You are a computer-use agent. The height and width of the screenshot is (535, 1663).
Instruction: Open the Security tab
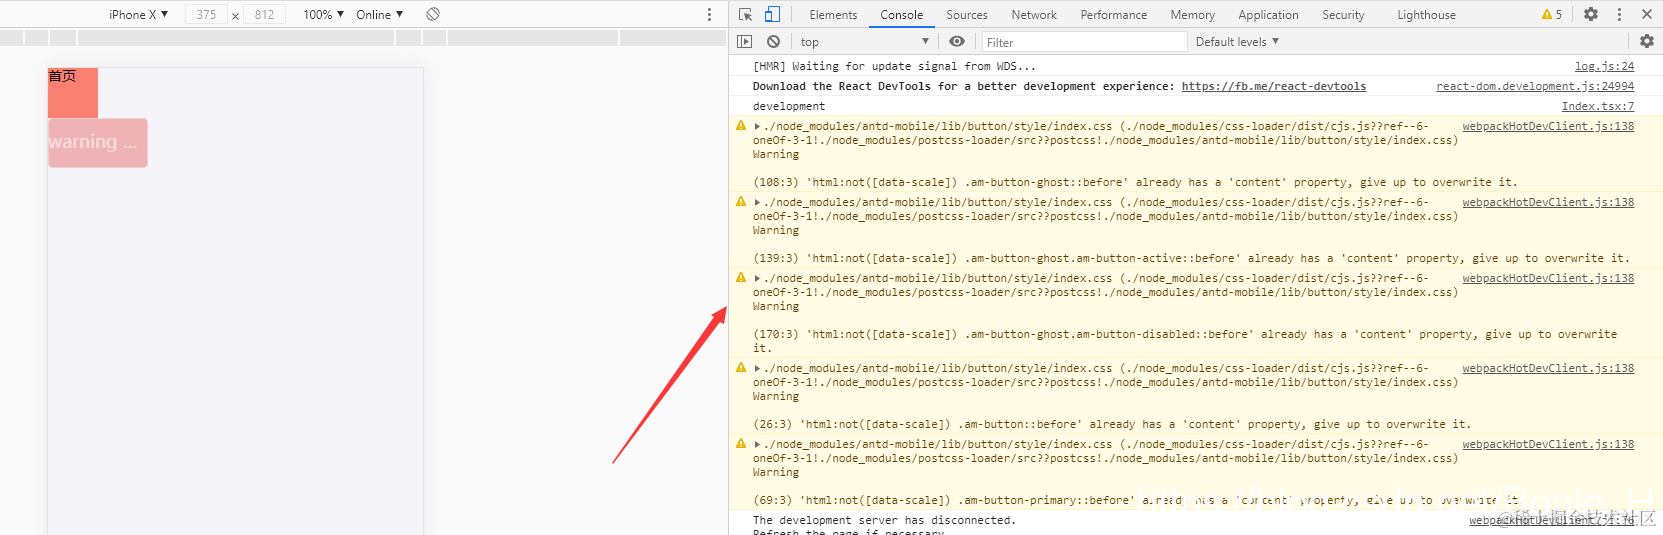[x=1343, y=15]
